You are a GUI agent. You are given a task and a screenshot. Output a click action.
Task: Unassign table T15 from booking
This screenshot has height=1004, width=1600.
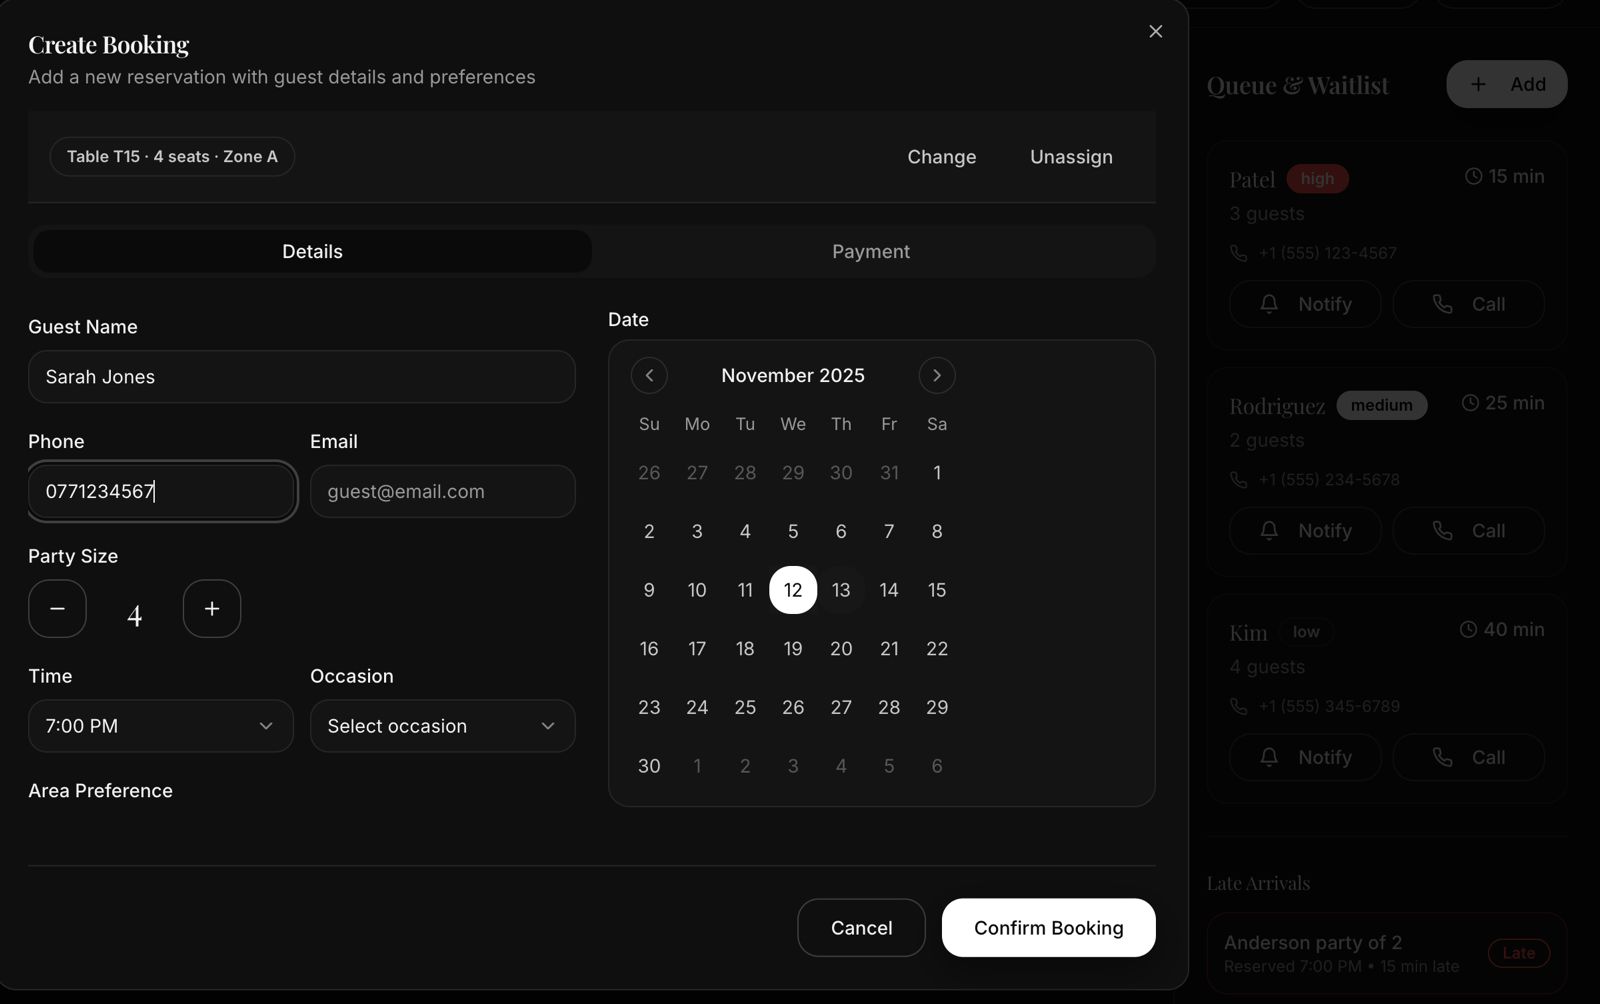point(1071,157)
